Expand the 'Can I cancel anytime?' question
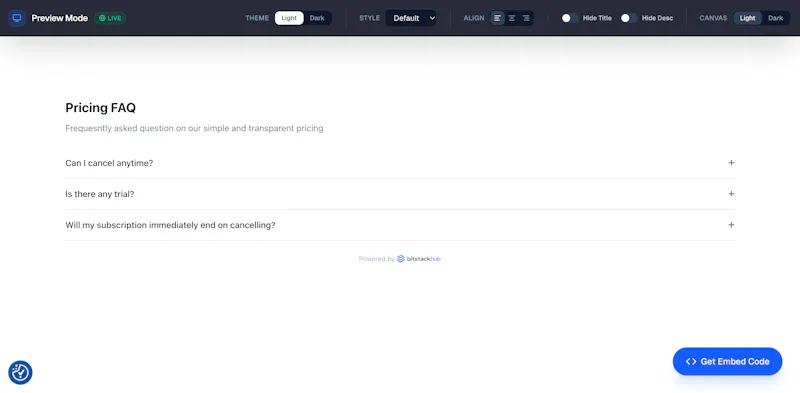 pos(400,163)
